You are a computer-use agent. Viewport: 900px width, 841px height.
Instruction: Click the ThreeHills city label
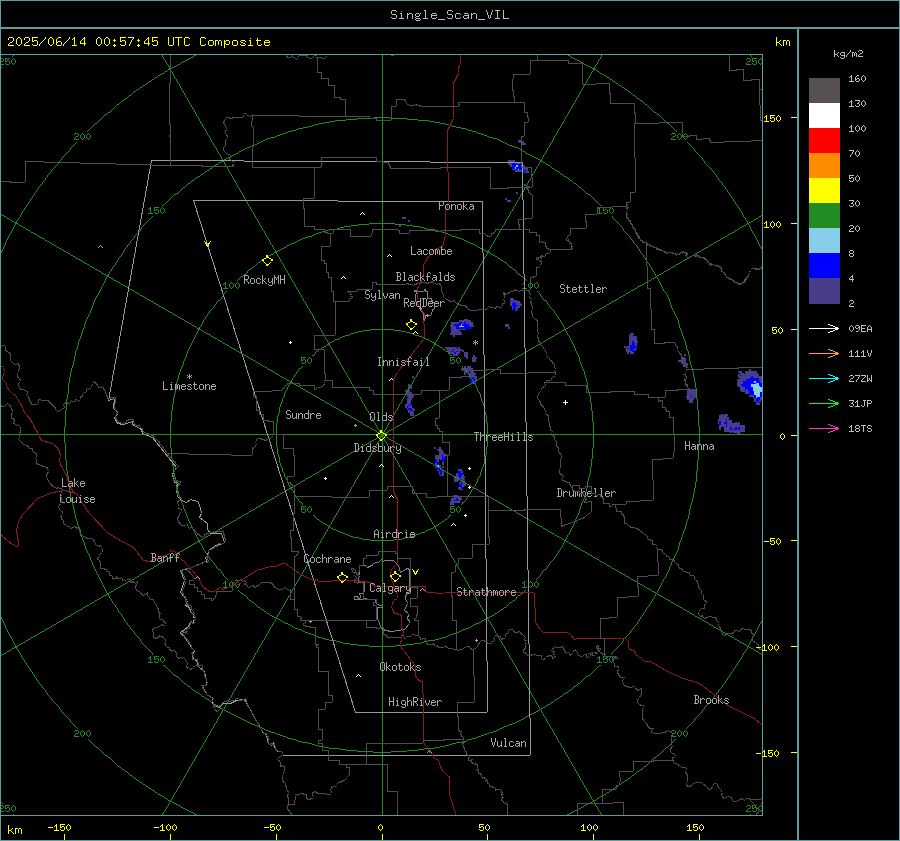tap(503, 437)
